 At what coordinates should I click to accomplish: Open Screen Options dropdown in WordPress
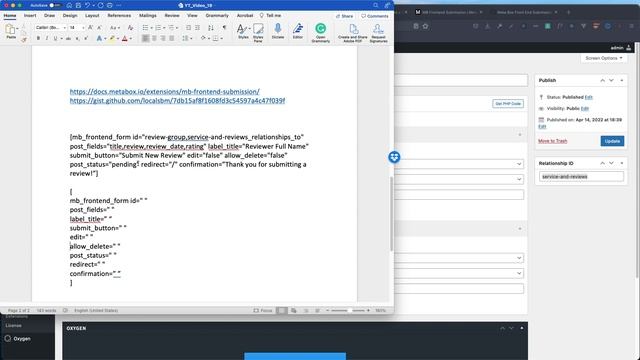(x=604, y=58)
